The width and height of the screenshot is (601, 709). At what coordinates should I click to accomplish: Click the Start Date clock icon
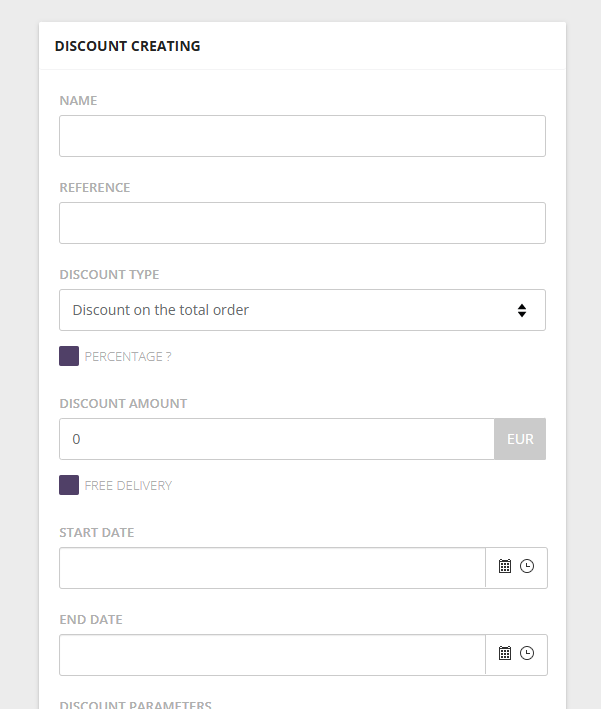(x=527, y=566)
